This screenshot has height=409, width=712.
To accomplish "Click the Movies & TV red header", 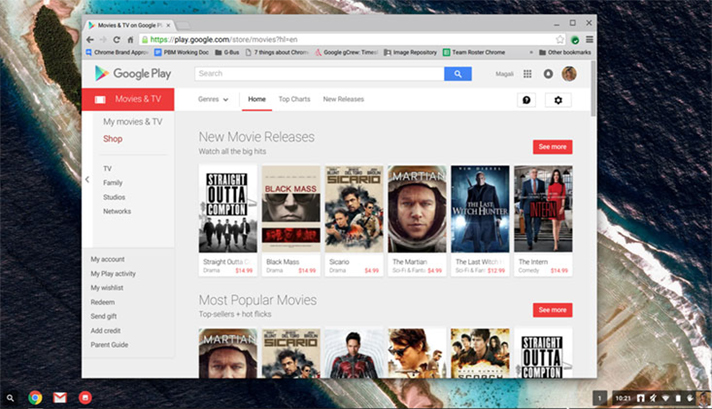I will [x=128, y=99].
